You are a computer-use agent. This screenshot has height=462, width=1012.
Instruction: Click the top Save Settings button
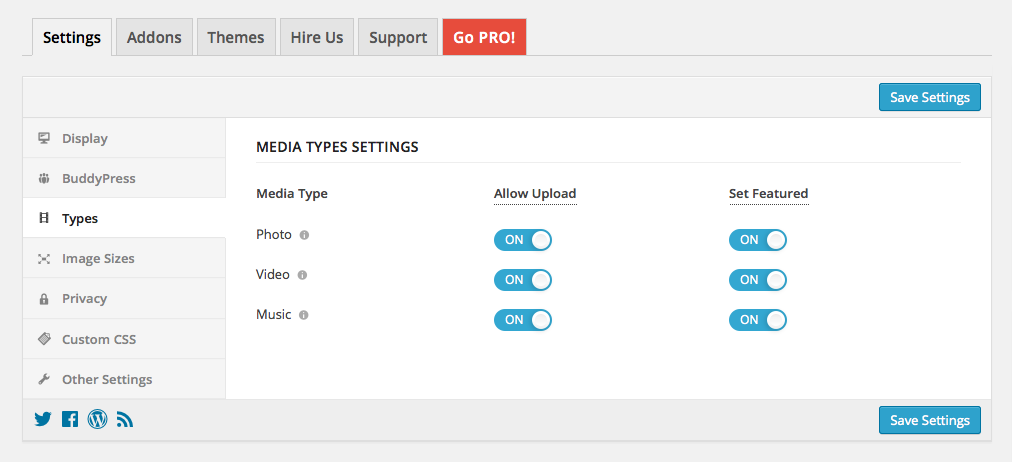click(x=929, y=97)
